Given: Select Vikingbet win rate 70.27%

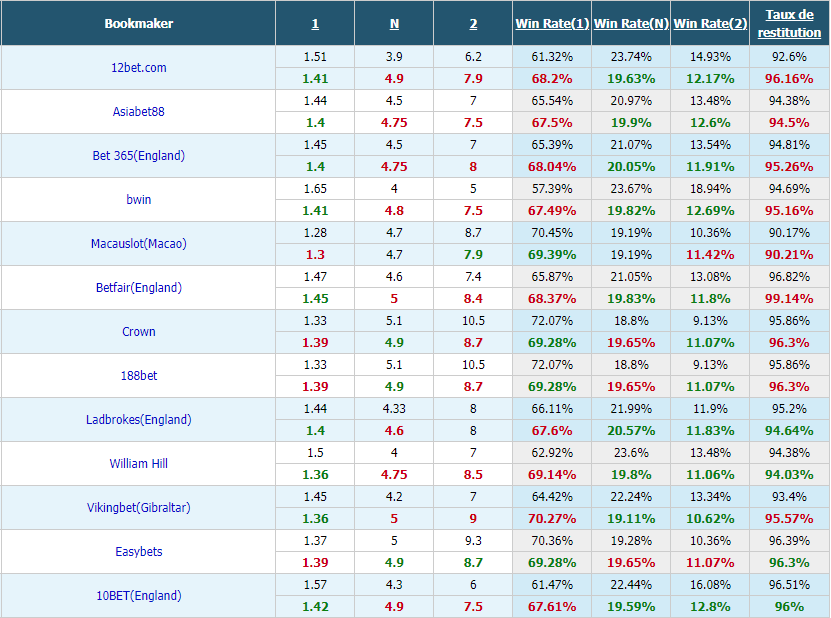Looking at the screenshot, I should pyautogui.click(x=552, y=519).
